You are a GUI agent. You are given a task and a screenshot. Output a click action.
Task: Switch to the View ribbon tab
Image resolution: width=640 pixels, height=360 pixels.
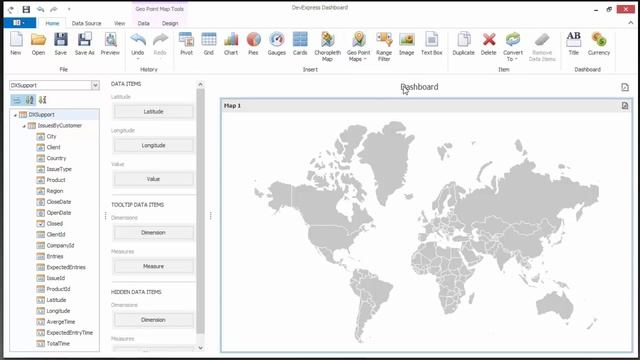[120, 23]
